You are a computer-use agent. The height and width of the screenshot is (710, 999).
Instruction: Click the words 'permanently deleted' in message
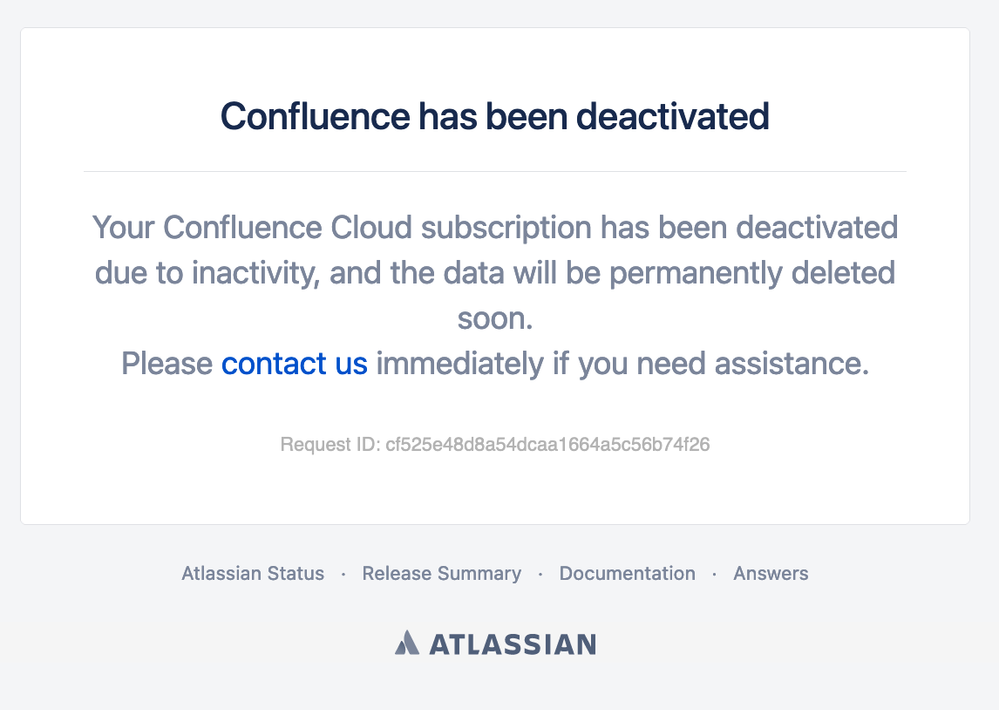point(752,273)
